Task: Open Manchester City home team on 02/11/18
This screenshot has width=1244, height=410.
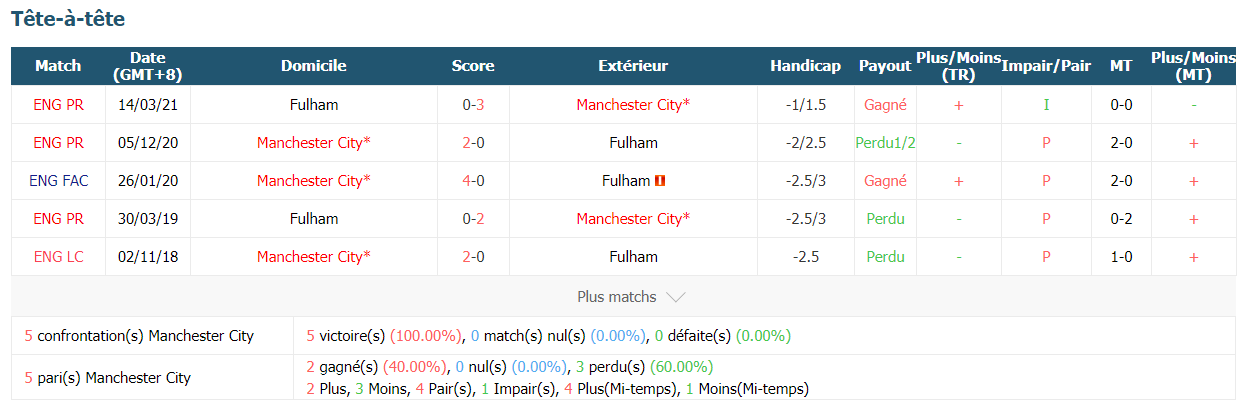Action: 314,257
